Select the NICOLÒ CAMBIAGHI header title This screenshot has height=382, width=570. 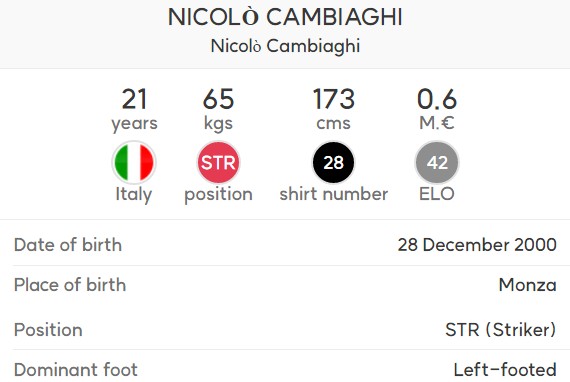tap(285, 17)
